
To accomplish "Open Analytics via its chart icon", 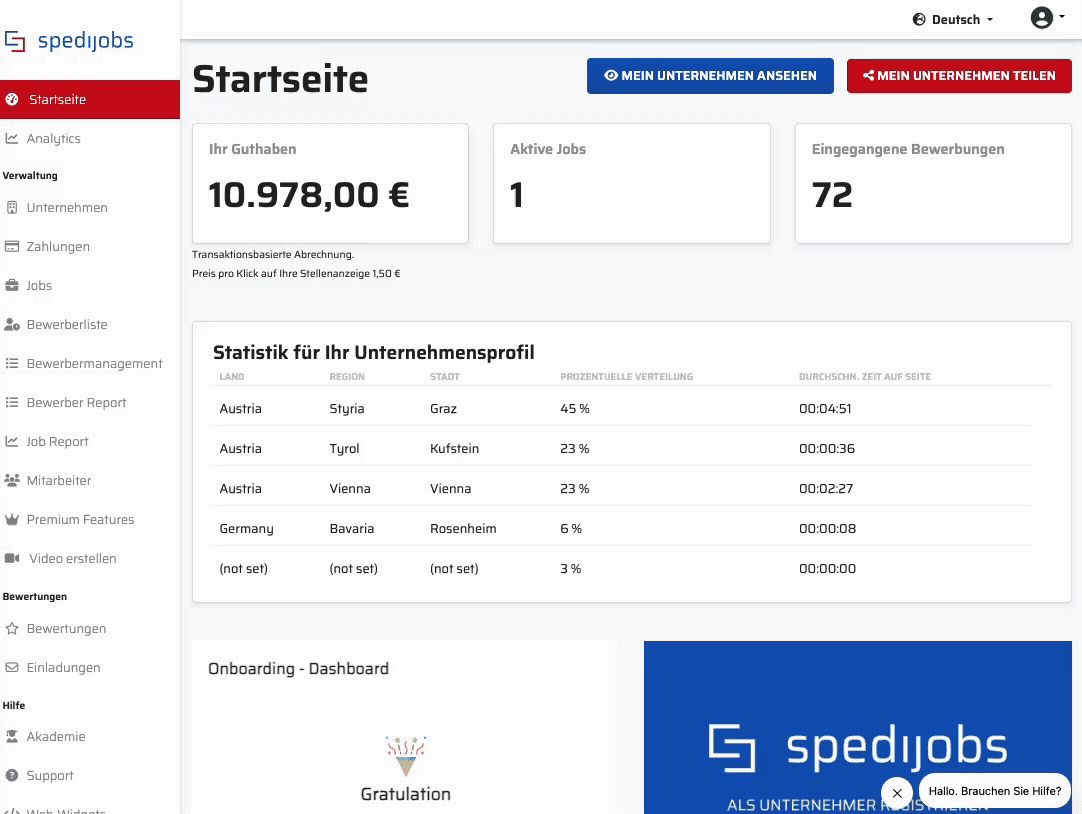I will click(12, 139).
